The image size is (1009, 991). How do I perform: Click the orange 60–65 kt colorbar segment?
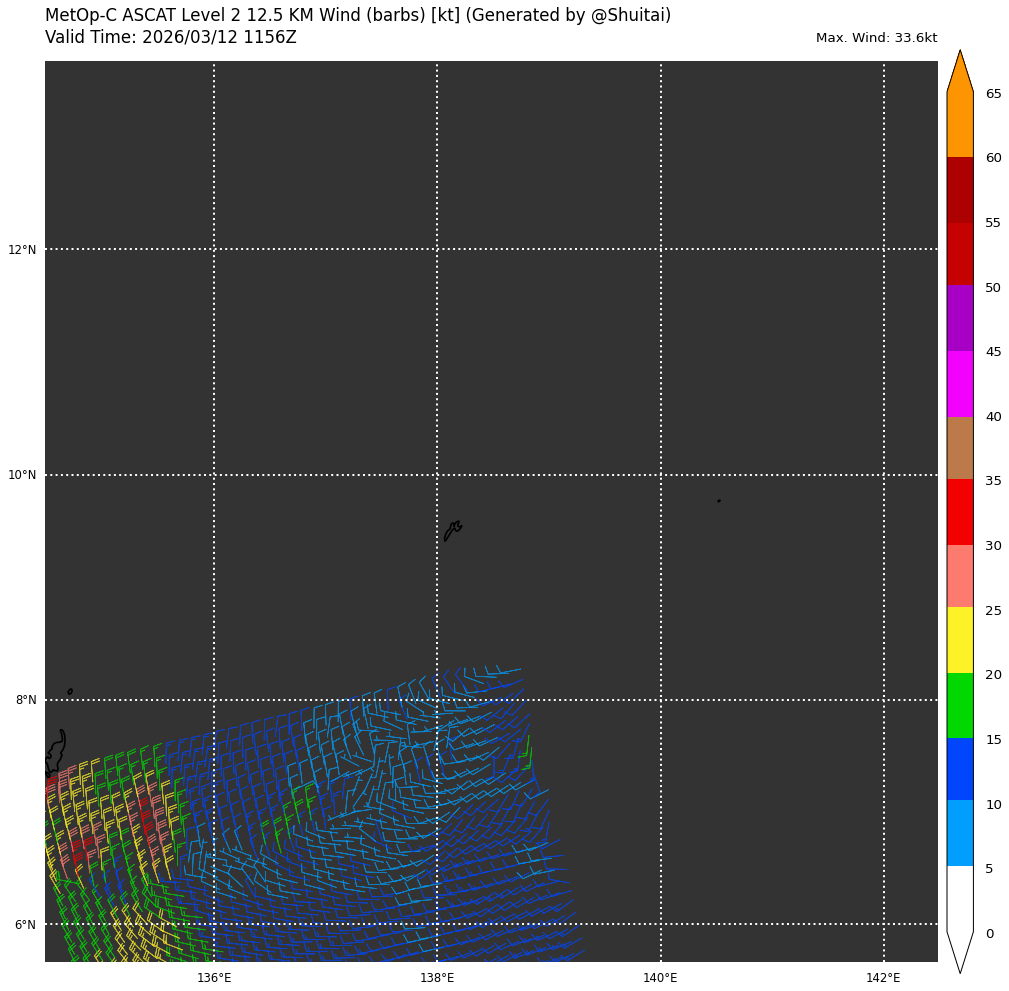pyautogui.click(x=960, y=125)
